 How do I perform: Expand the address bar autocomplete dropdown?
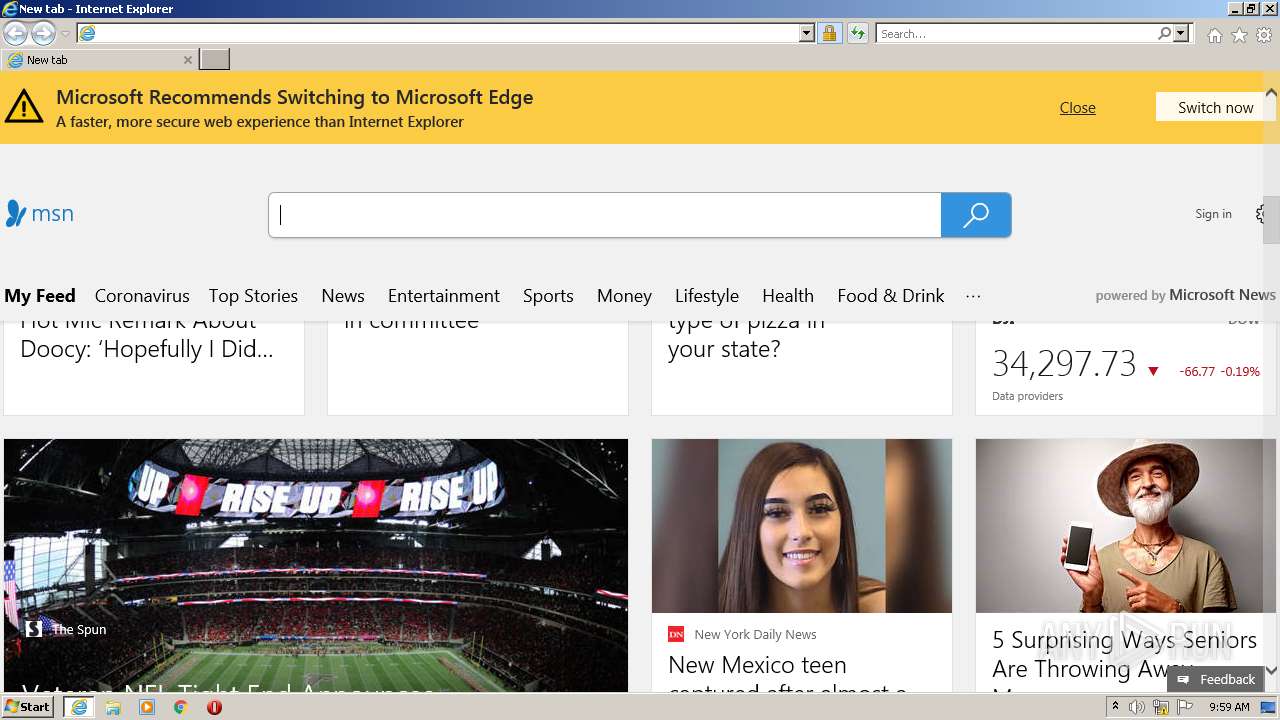point(807,33)
